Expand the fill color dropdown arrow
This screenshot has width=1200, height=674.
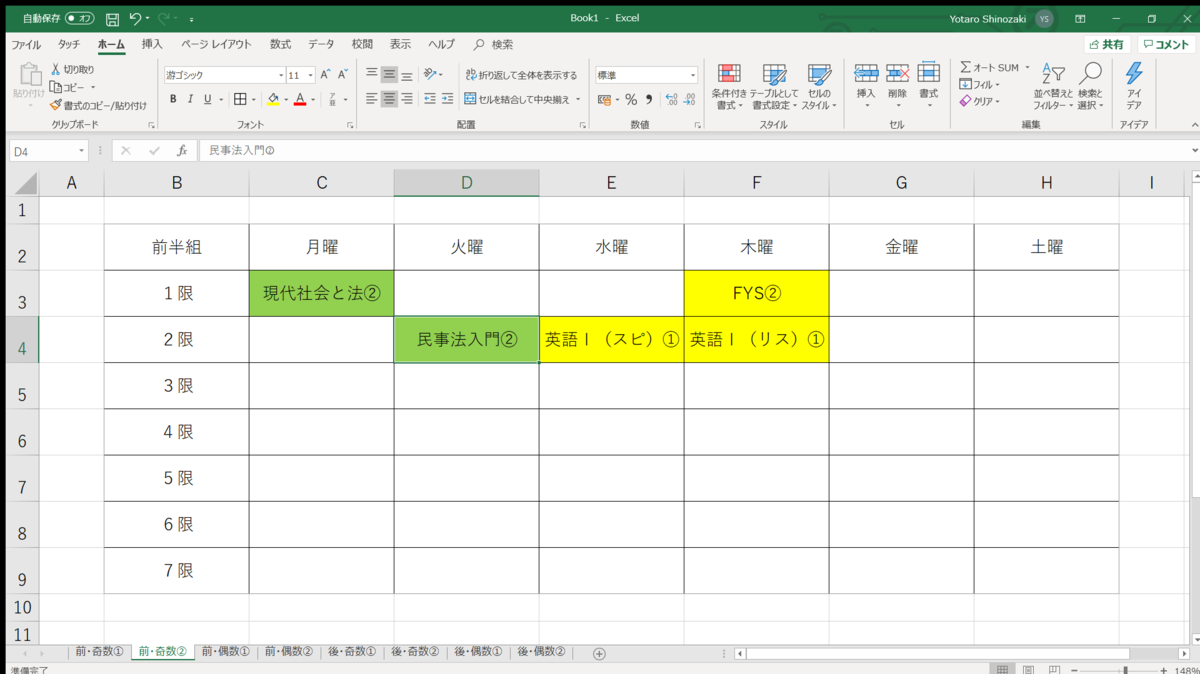(x=286, y=100)
